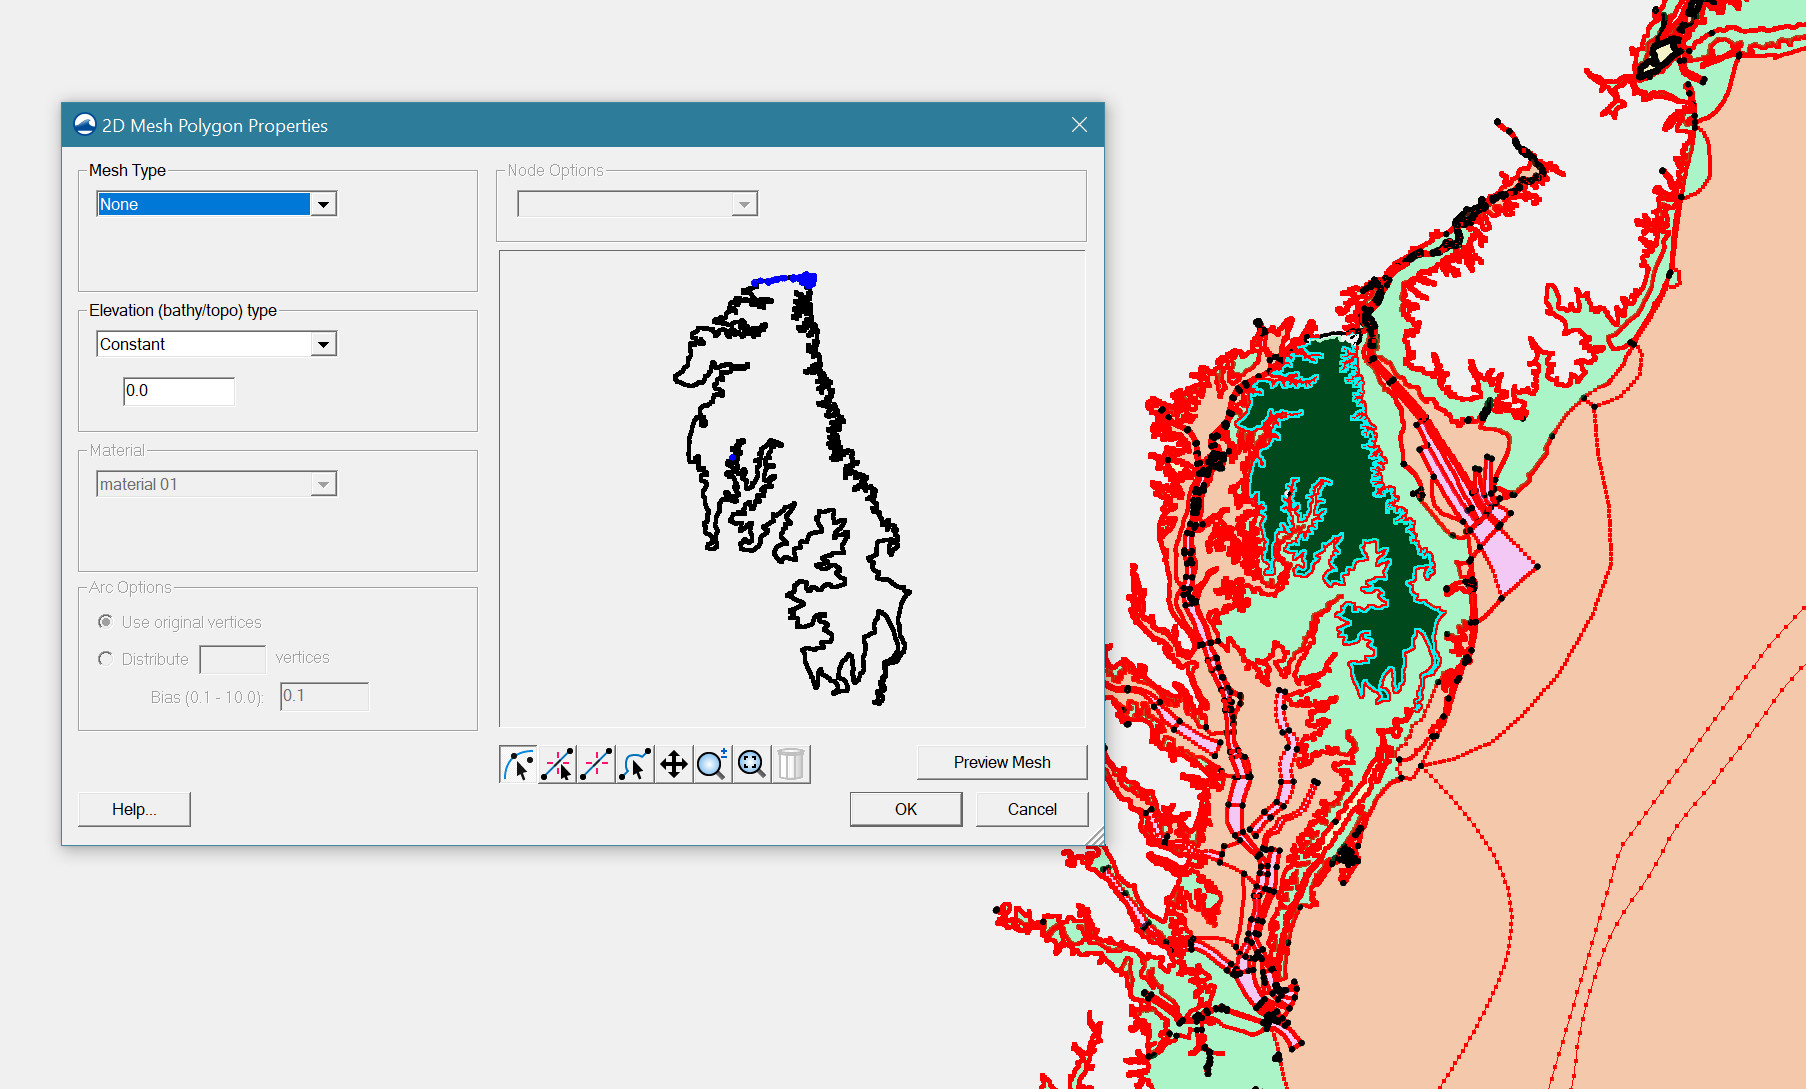This screenshot has height=1089, width=1806.
Task: Cancel the polygon properties dialog
Action: coord(1032,809)
